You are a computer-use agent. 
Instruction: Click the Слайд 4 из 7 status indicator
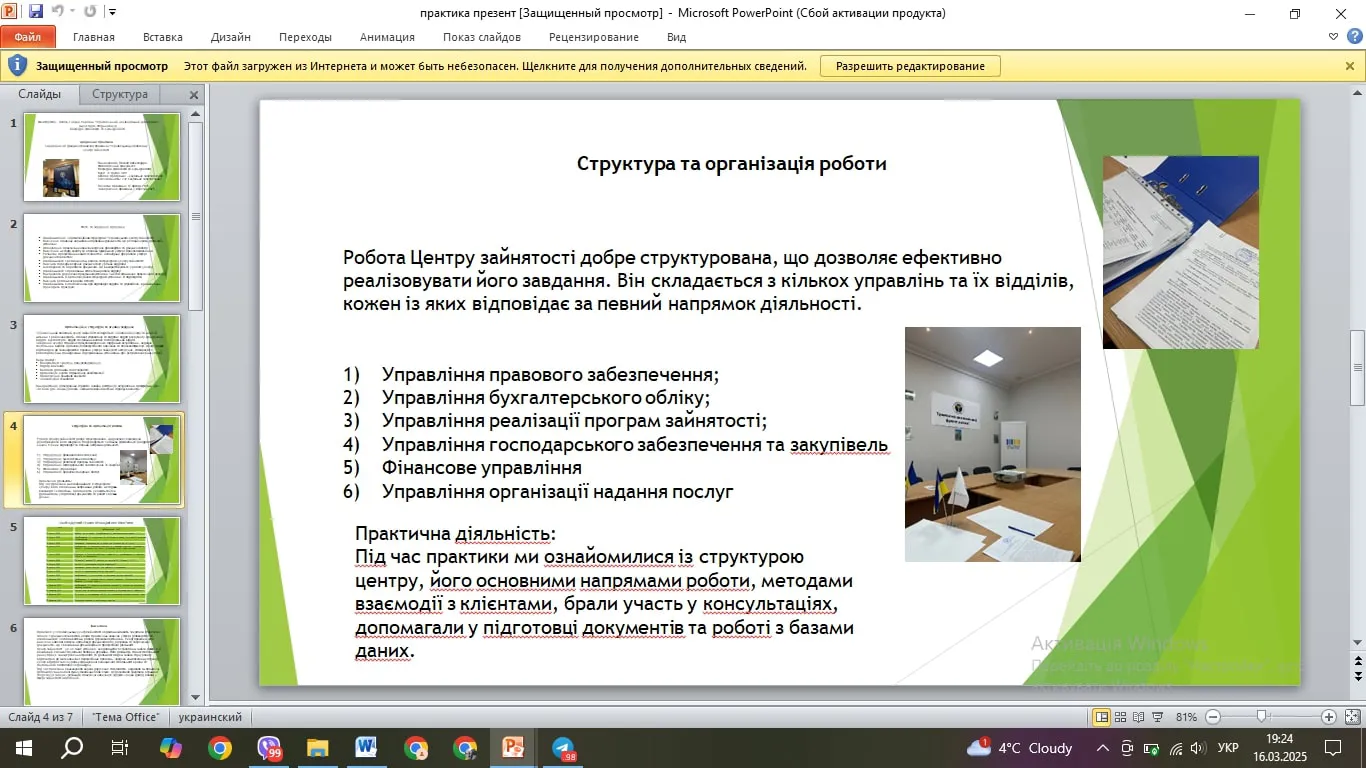pos(41,717)
